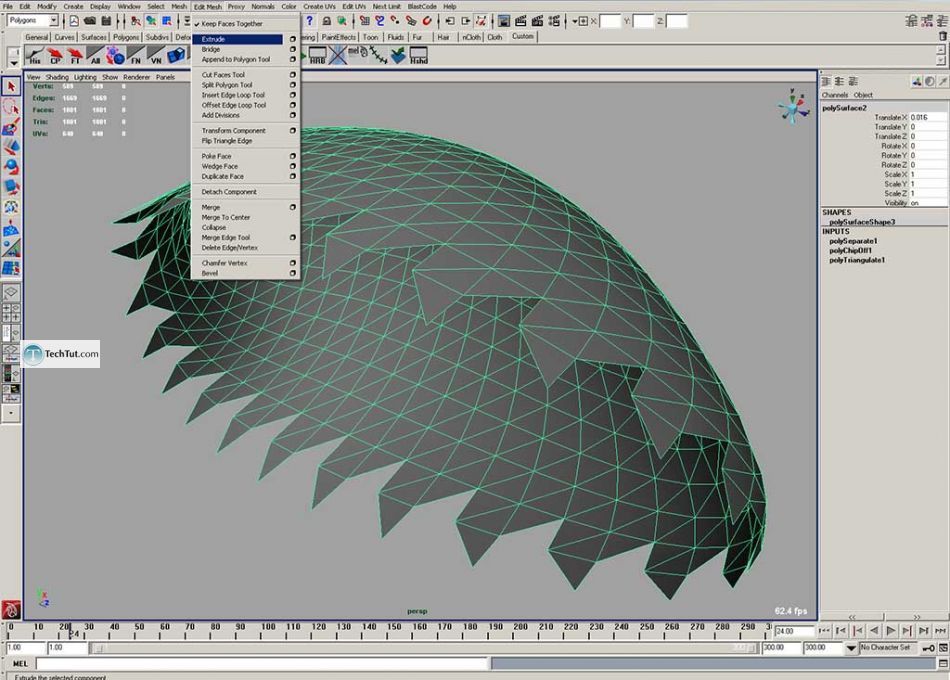The width and height of the screenshot is (950, 680).
Task: Open the Normals menu
Action: (263, 6)
